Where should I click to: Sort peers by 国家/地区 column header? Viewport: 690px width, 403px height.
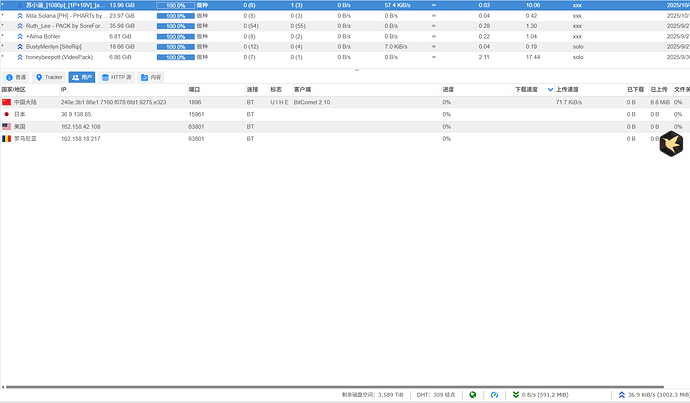coord(18,90)
